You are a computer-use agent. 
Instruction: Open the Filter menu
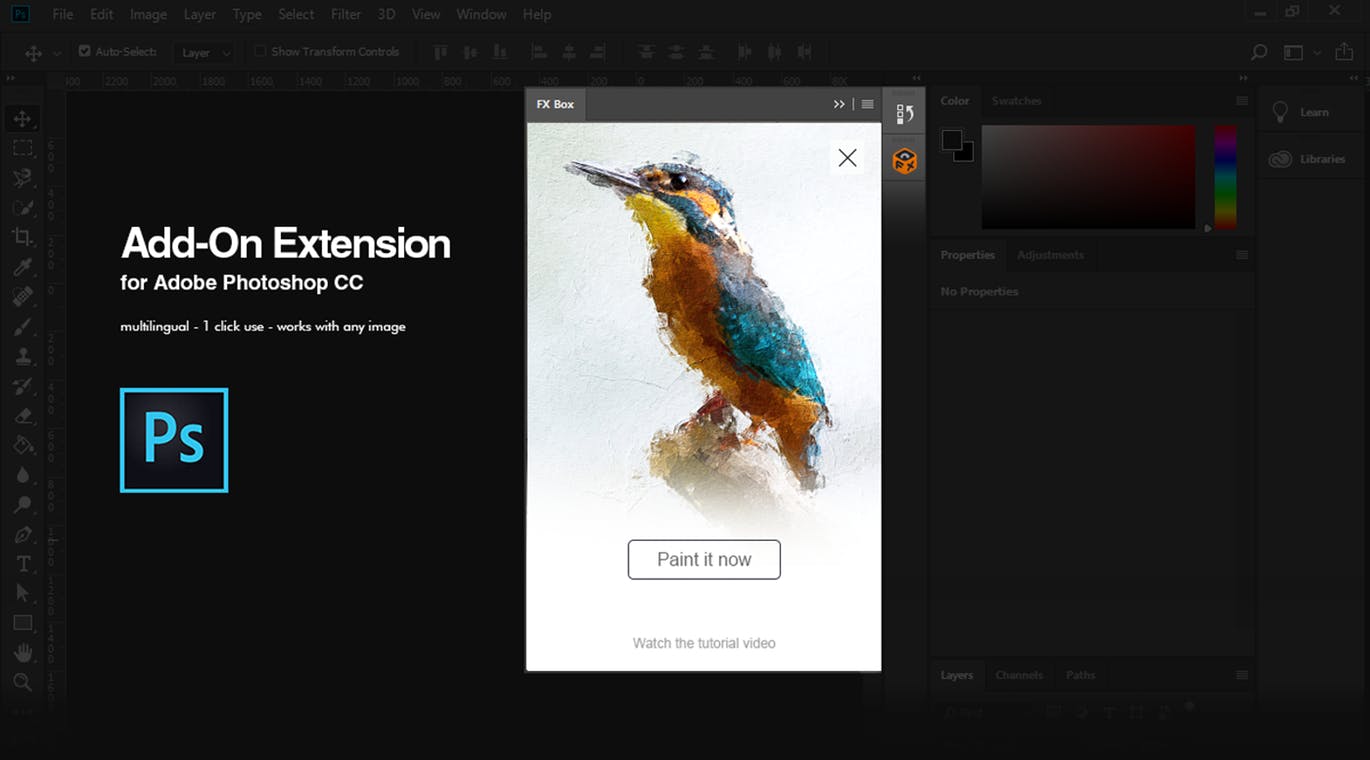coord(345,14)
